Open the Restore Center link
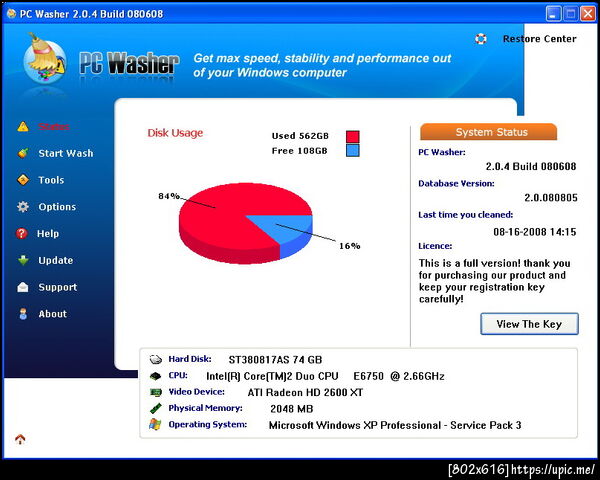The image size is (600, 480). (x=540, y=39)
